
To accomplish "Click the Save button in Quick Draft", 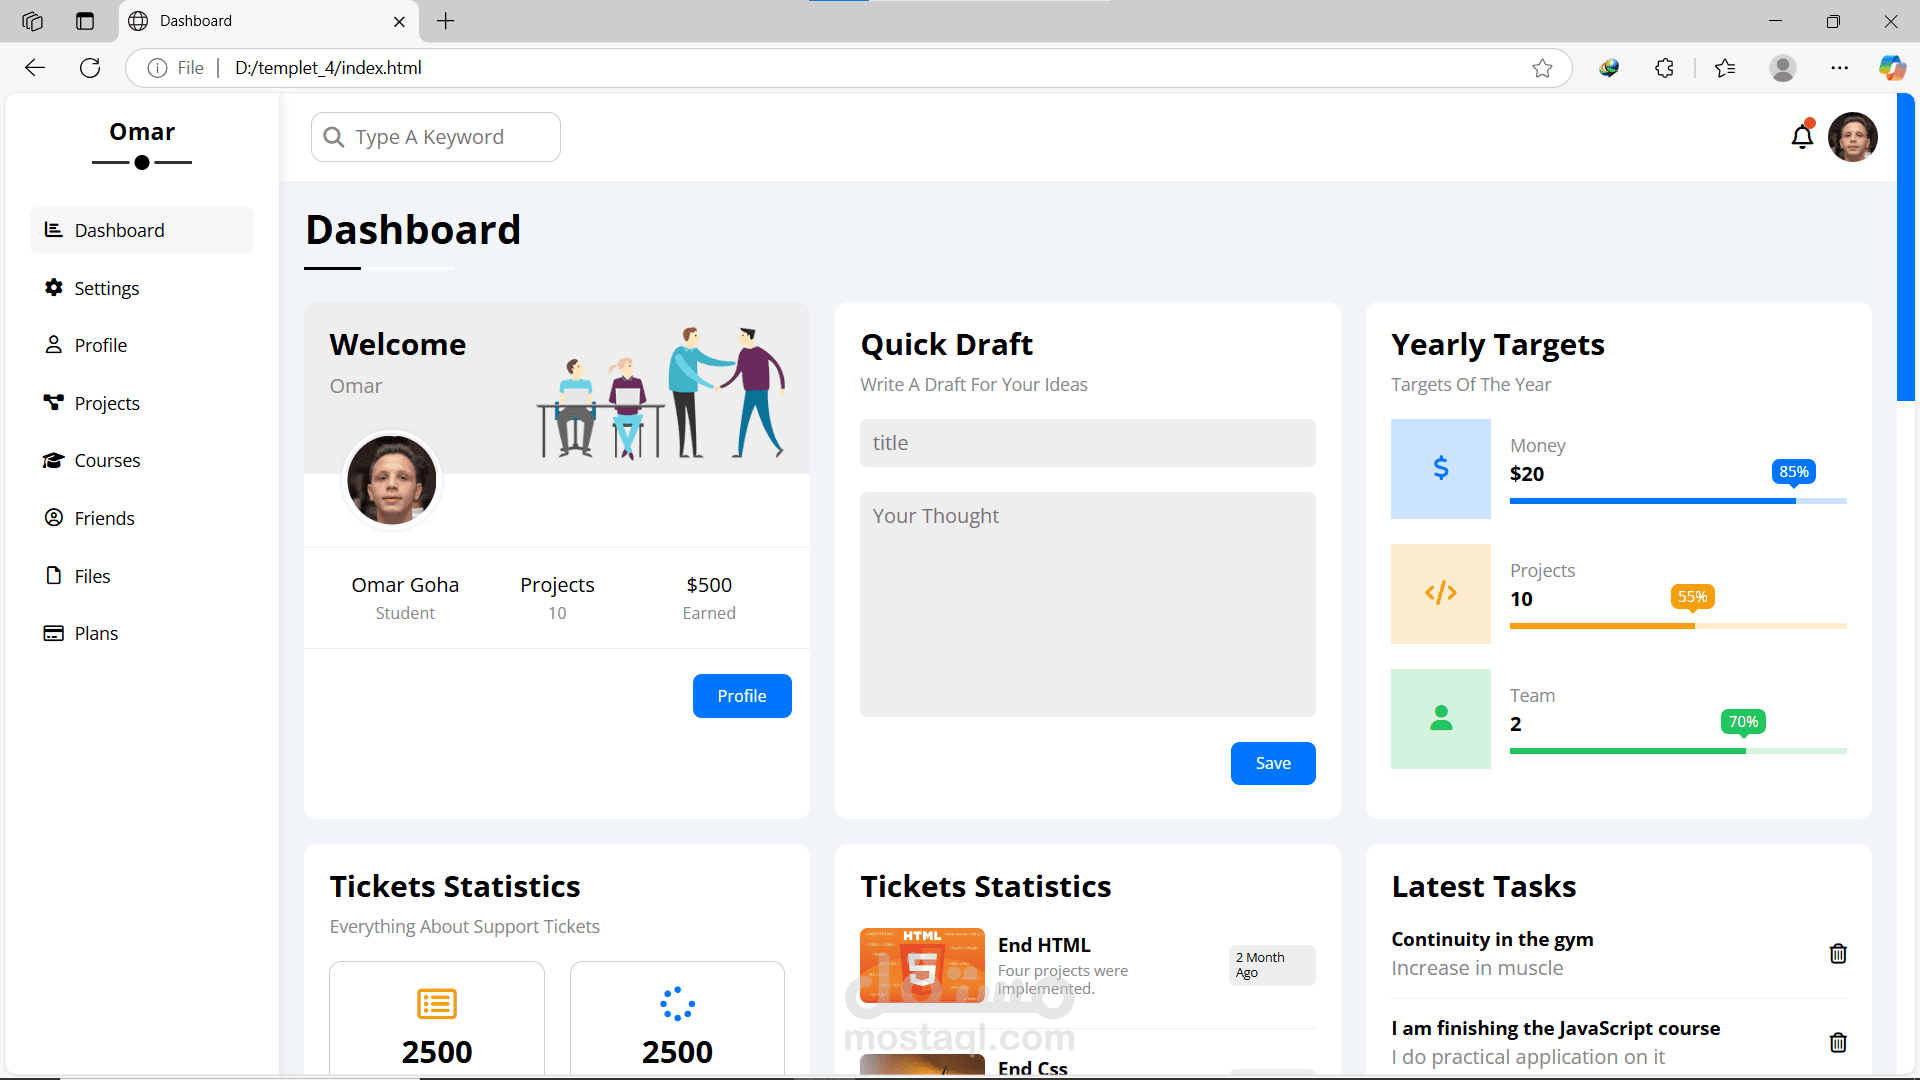I will 1272,763.
